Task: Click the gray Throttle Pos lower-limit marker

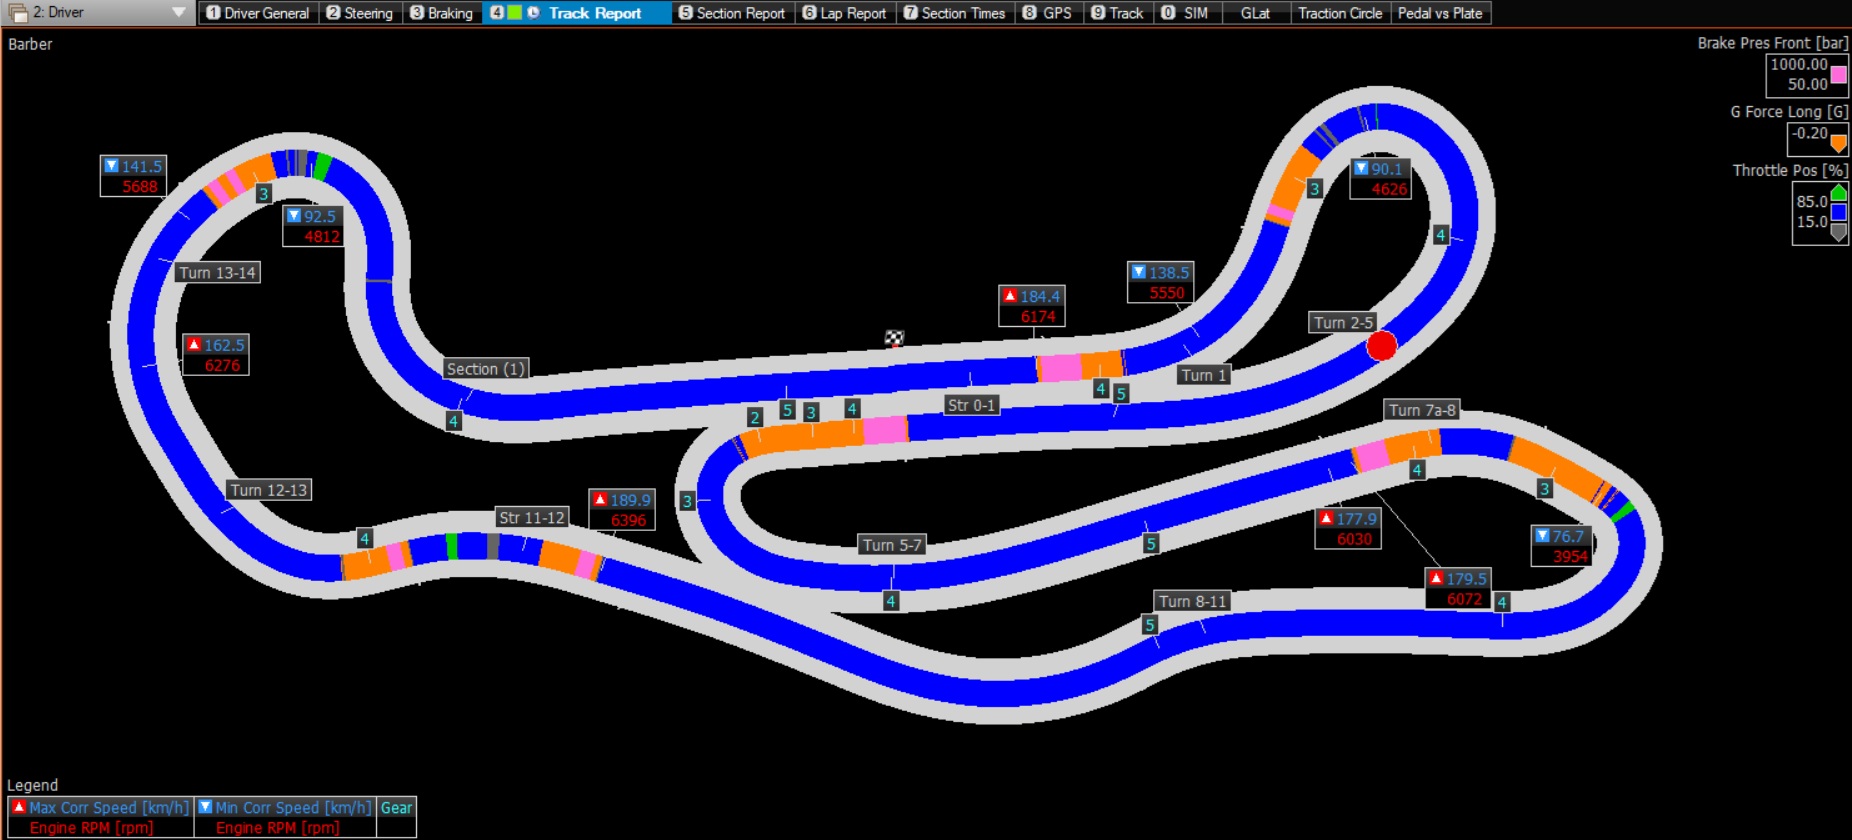Action: click(1838, 233)
